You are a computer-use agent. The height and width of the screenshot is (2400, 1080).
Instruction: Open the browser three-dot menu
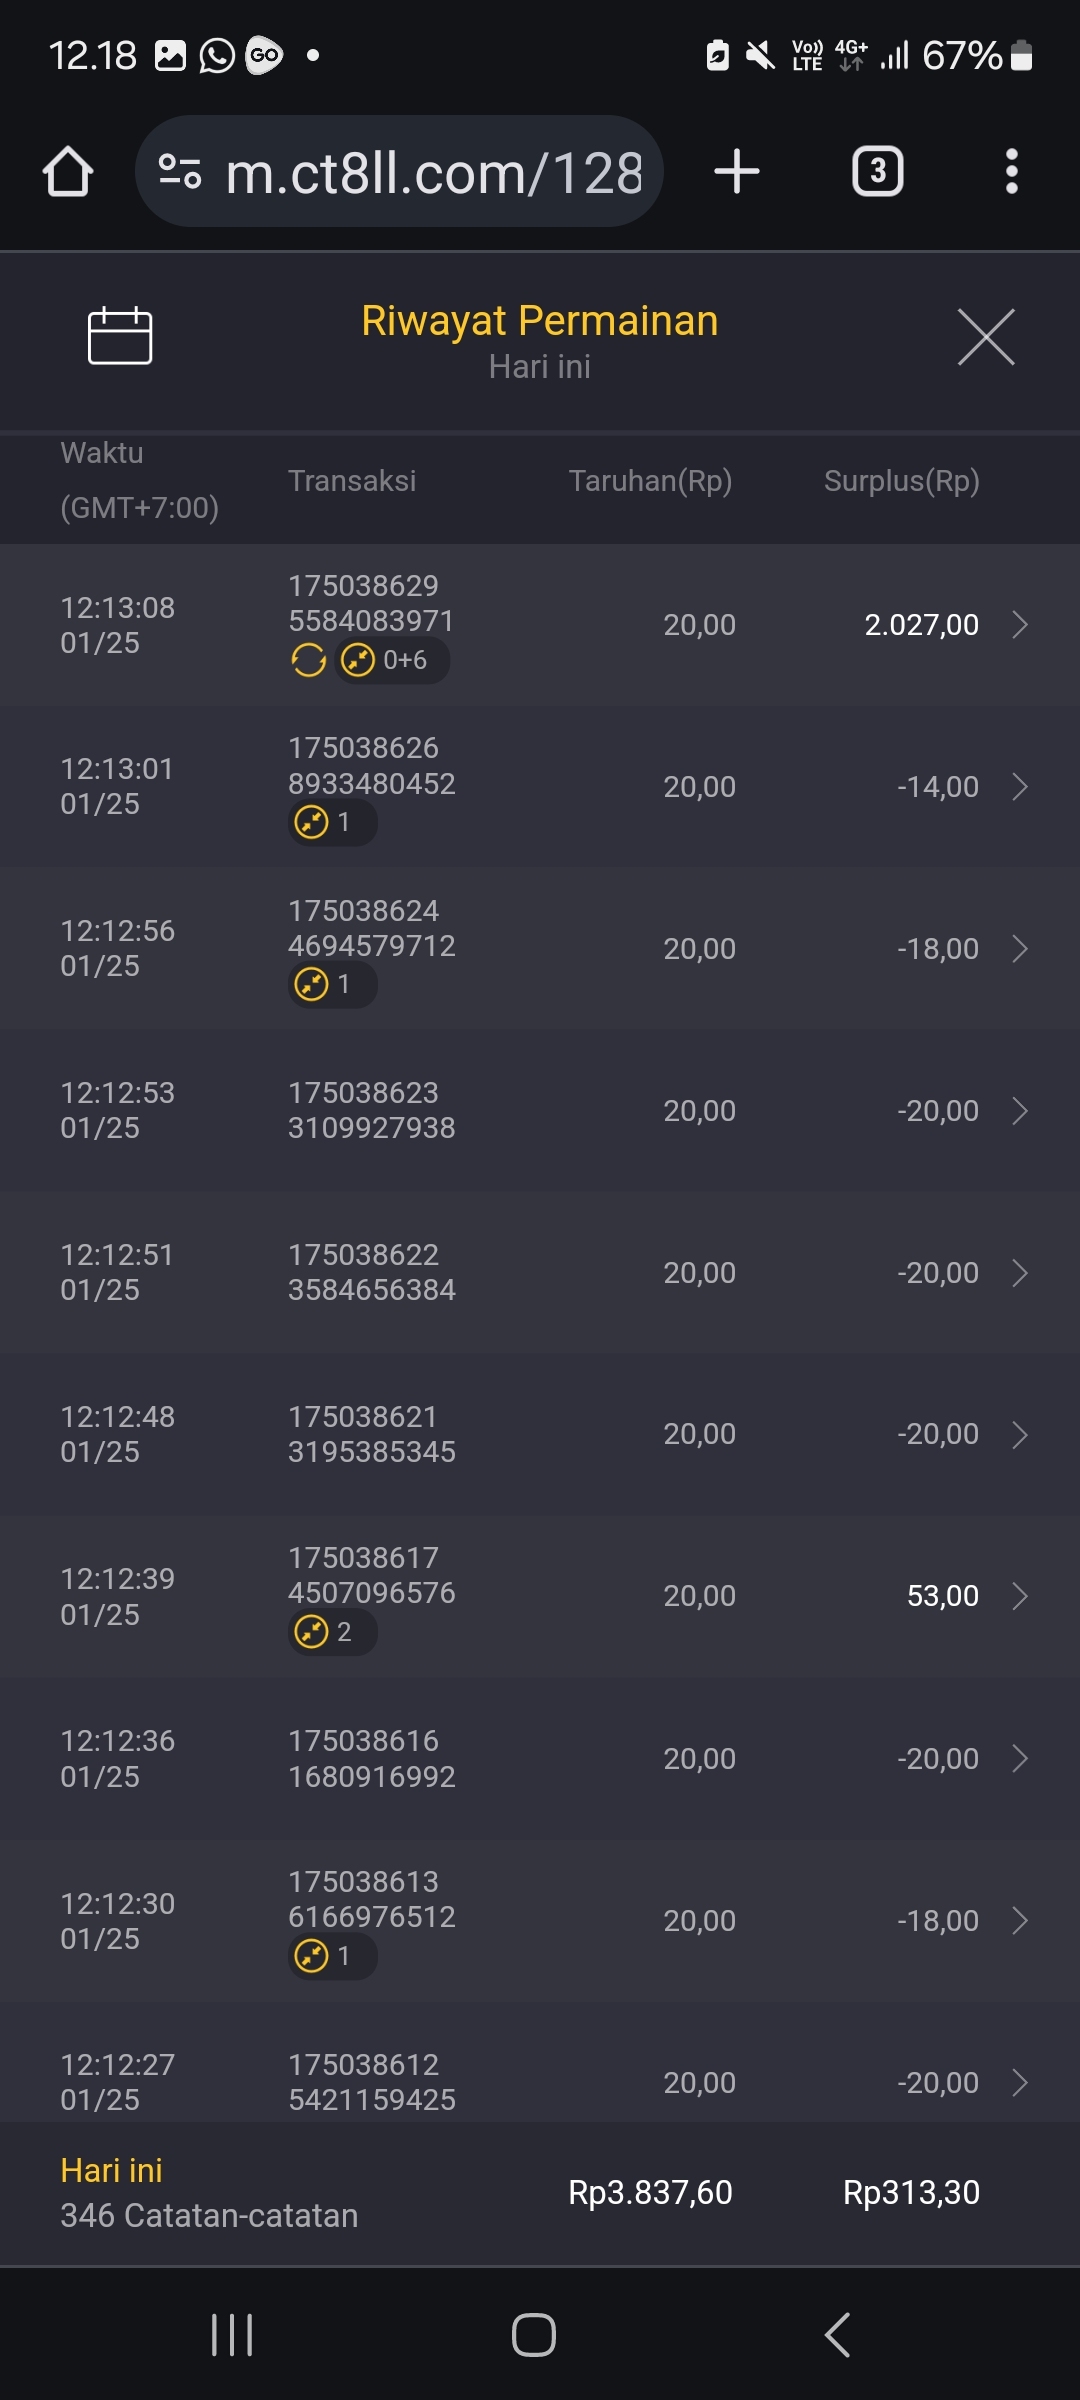pyautogui.click(x=1012, y=172)
